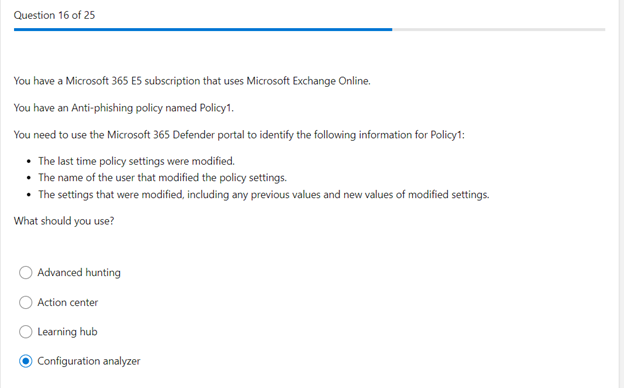Click the Advanced hunting answer label
Screen dimensions: 624x388
pyautogui.click(x=79, y=273)
